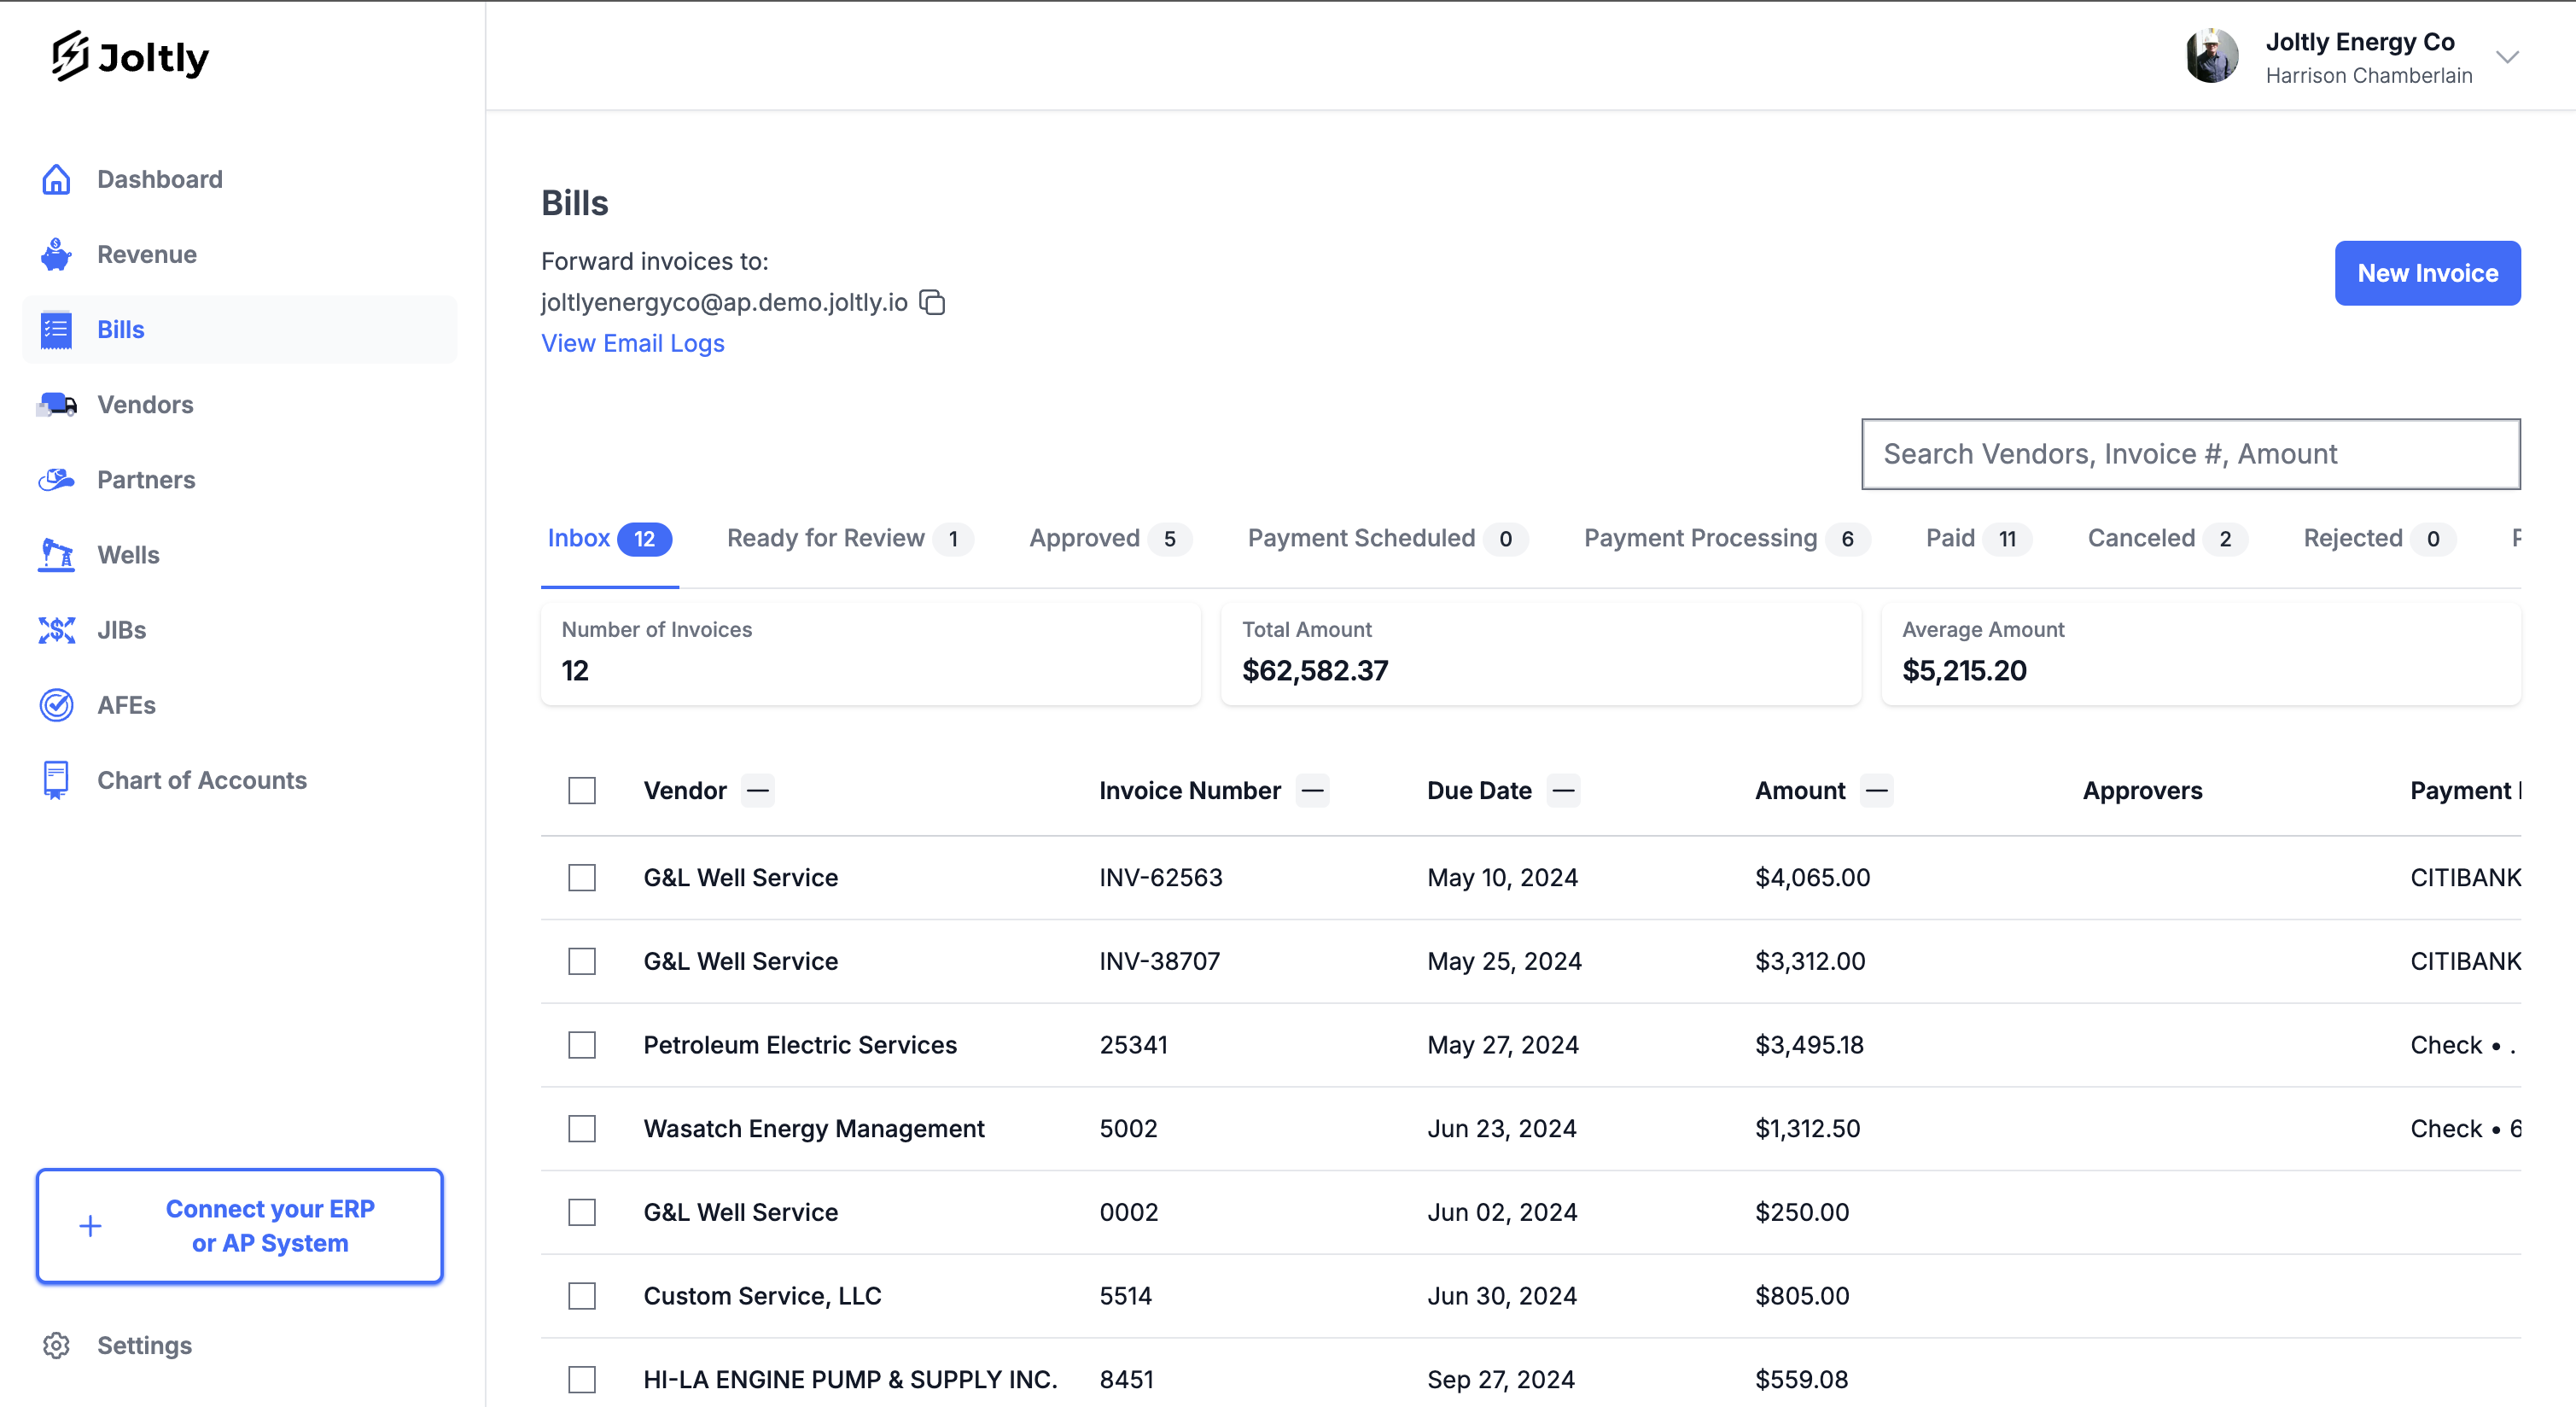Switch to the Approved tab
2576x1407 pixels.
click(x=1085, y=538)
